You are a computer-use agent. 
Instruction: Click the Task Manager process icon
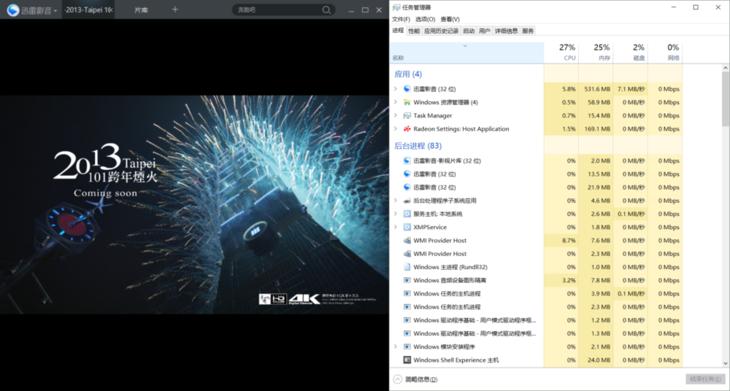coord(407,115)
